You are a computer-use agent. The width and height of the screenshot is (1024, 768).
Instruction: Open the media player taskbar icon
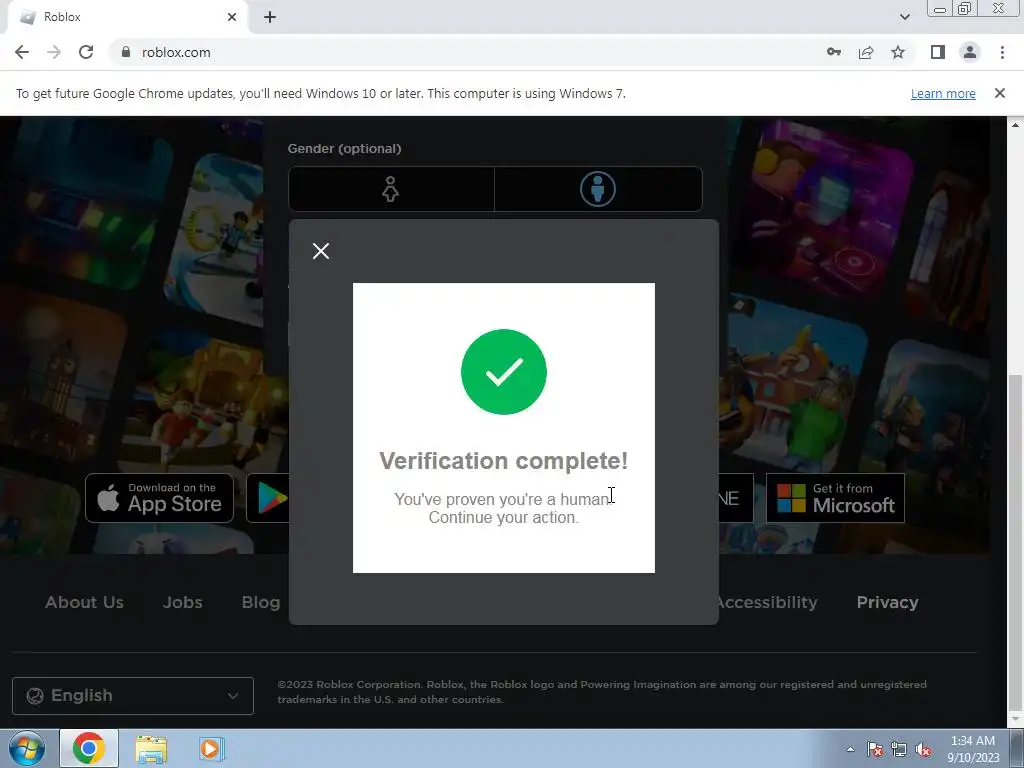point(212,748)
